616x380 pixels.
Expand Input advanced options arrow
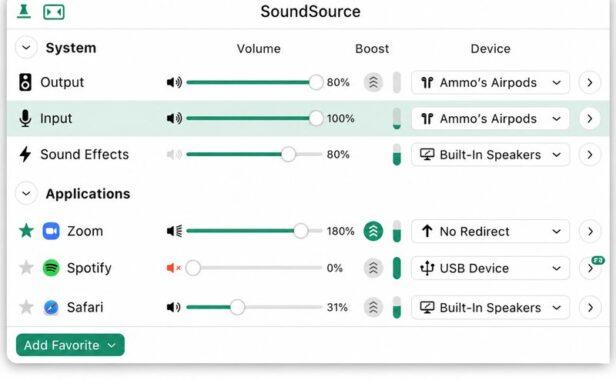coord(590,118)
